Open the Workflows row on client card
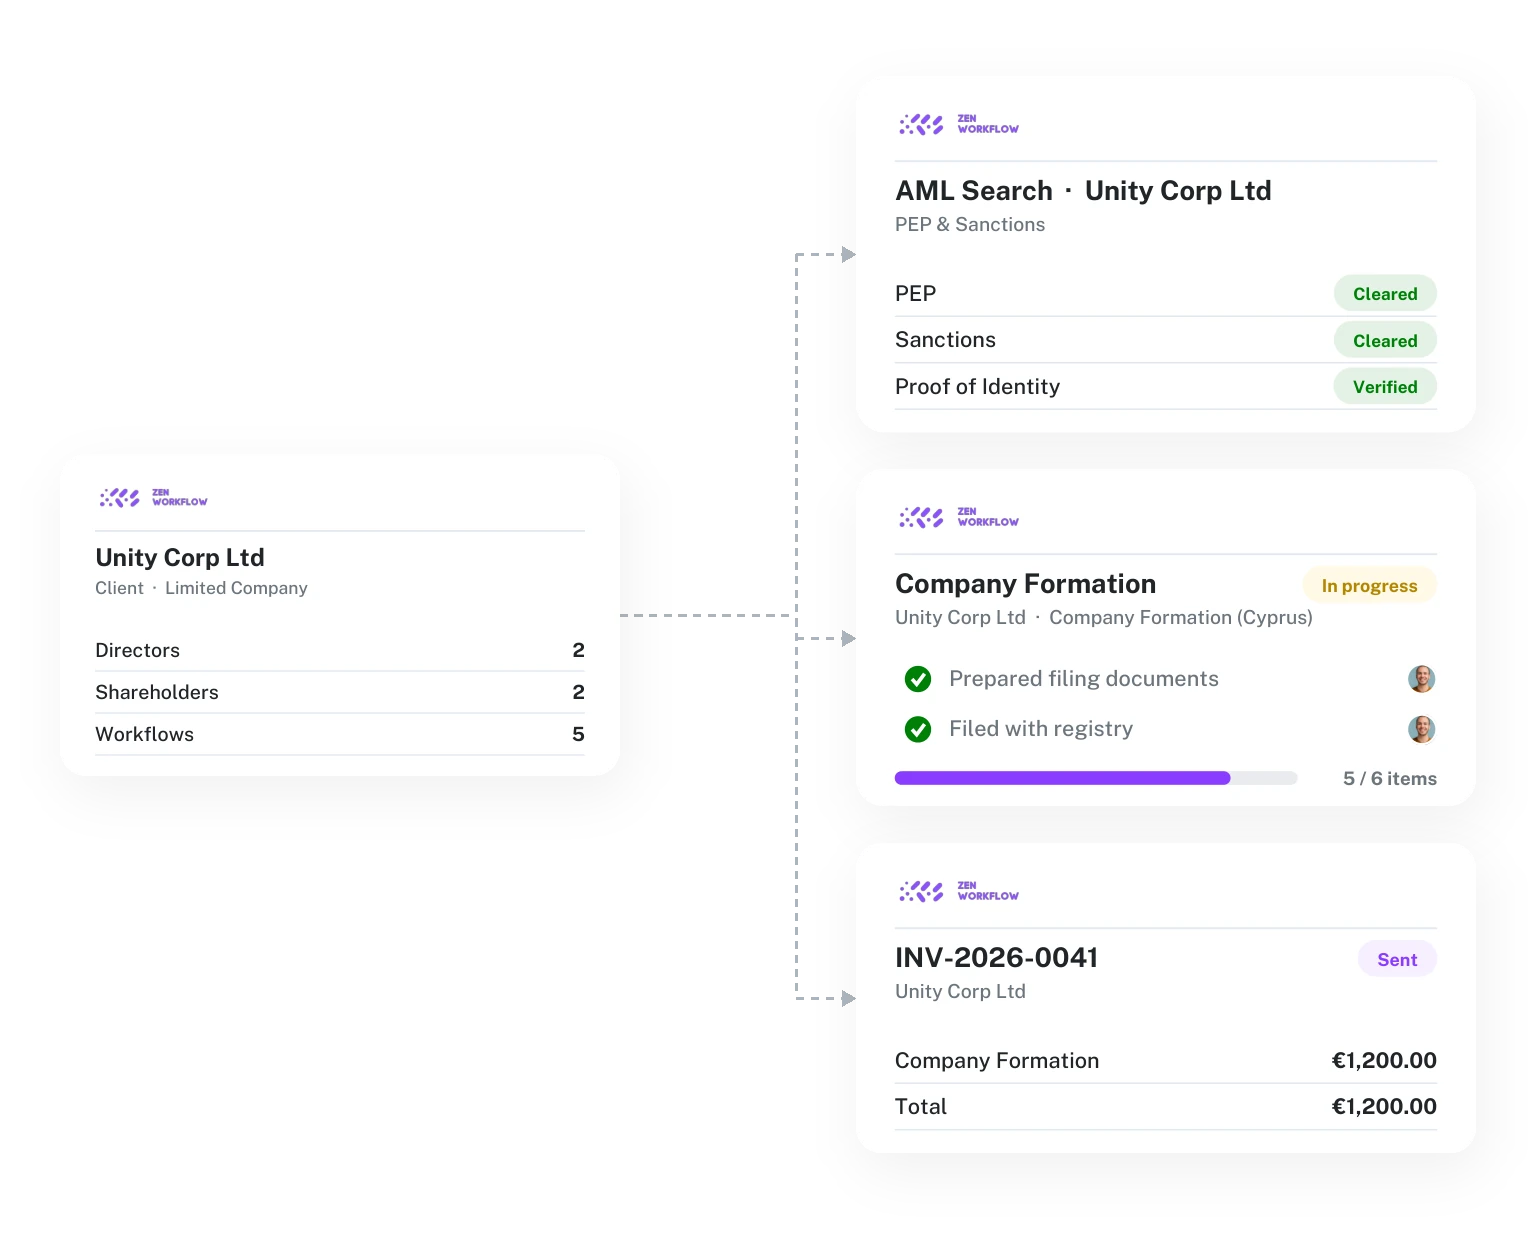 click(340, 734)
